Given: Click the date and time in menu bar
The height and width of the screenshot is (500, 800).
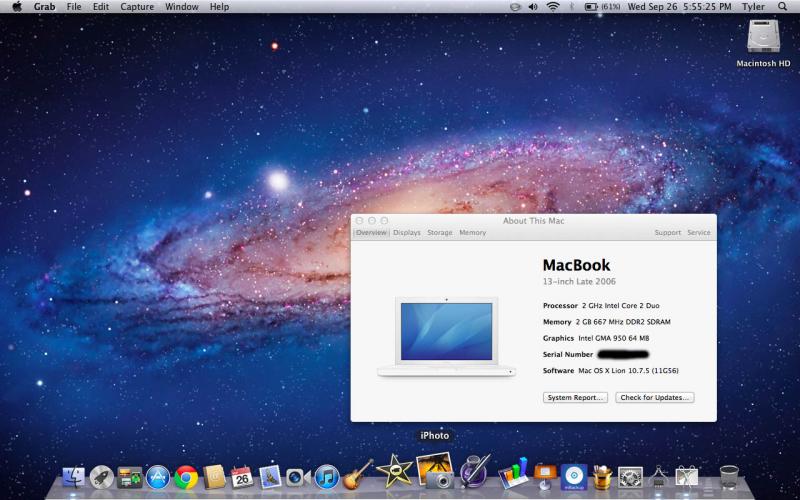Looking at the screenshot, I should [679, 7].
